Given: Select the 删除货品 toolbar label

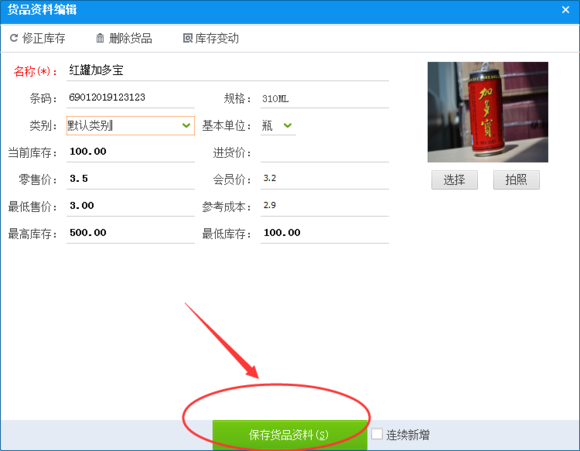Looking at the screenshot, I should point(130,38).
